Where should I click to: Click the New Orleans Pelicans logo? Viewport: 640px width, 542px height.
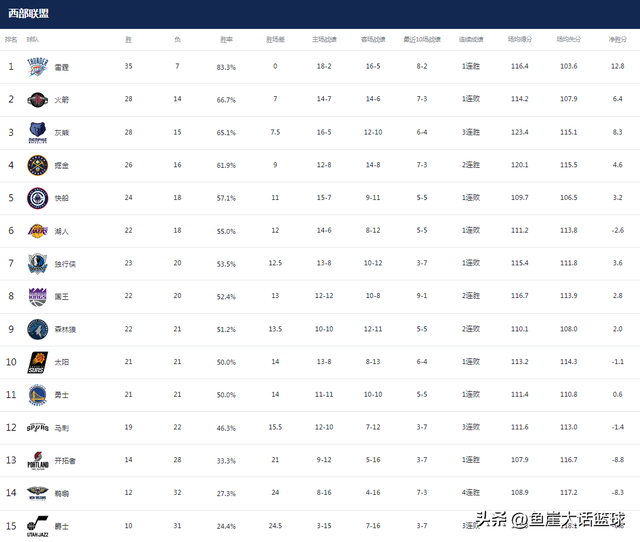(38, 493)
